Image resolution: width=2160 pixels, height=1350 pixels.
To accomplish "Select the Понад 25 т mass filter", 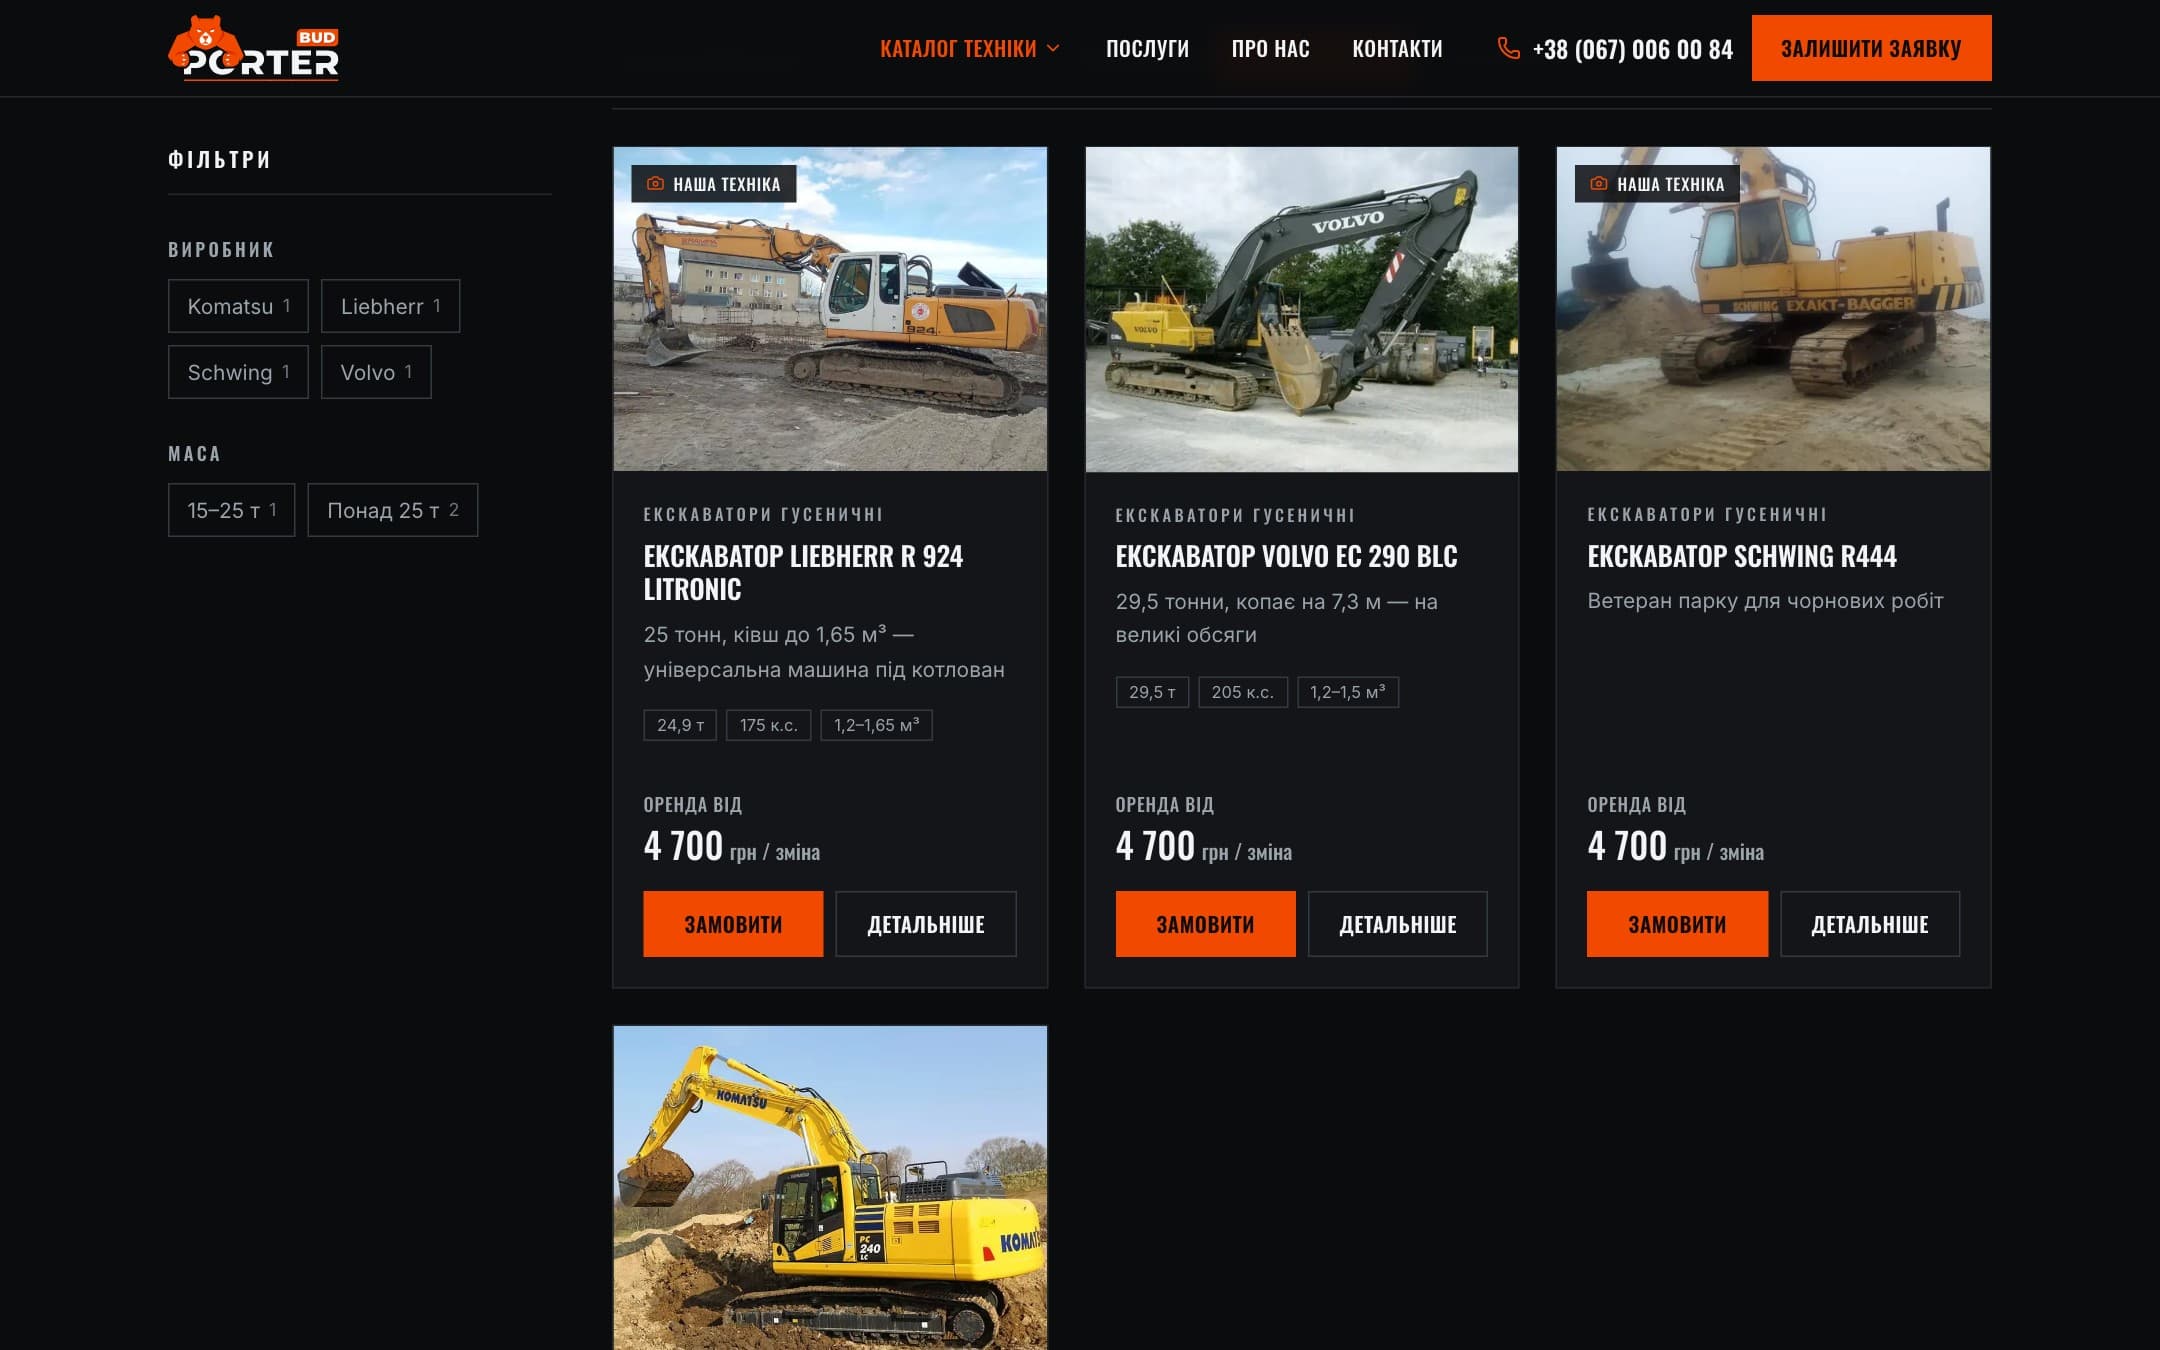I will click(392, 510).
